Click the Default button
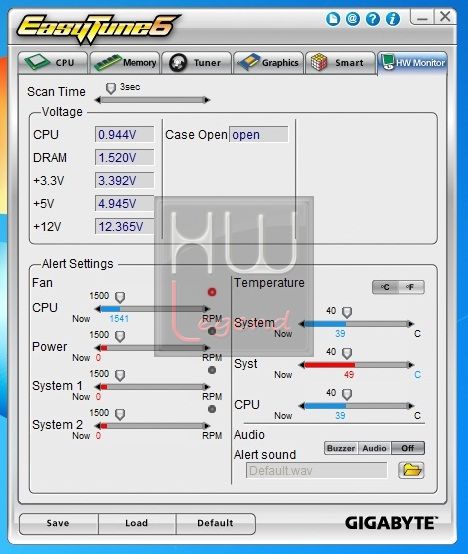Image resolution: width=468 pixels, height=554 pixels. point(215,523)
